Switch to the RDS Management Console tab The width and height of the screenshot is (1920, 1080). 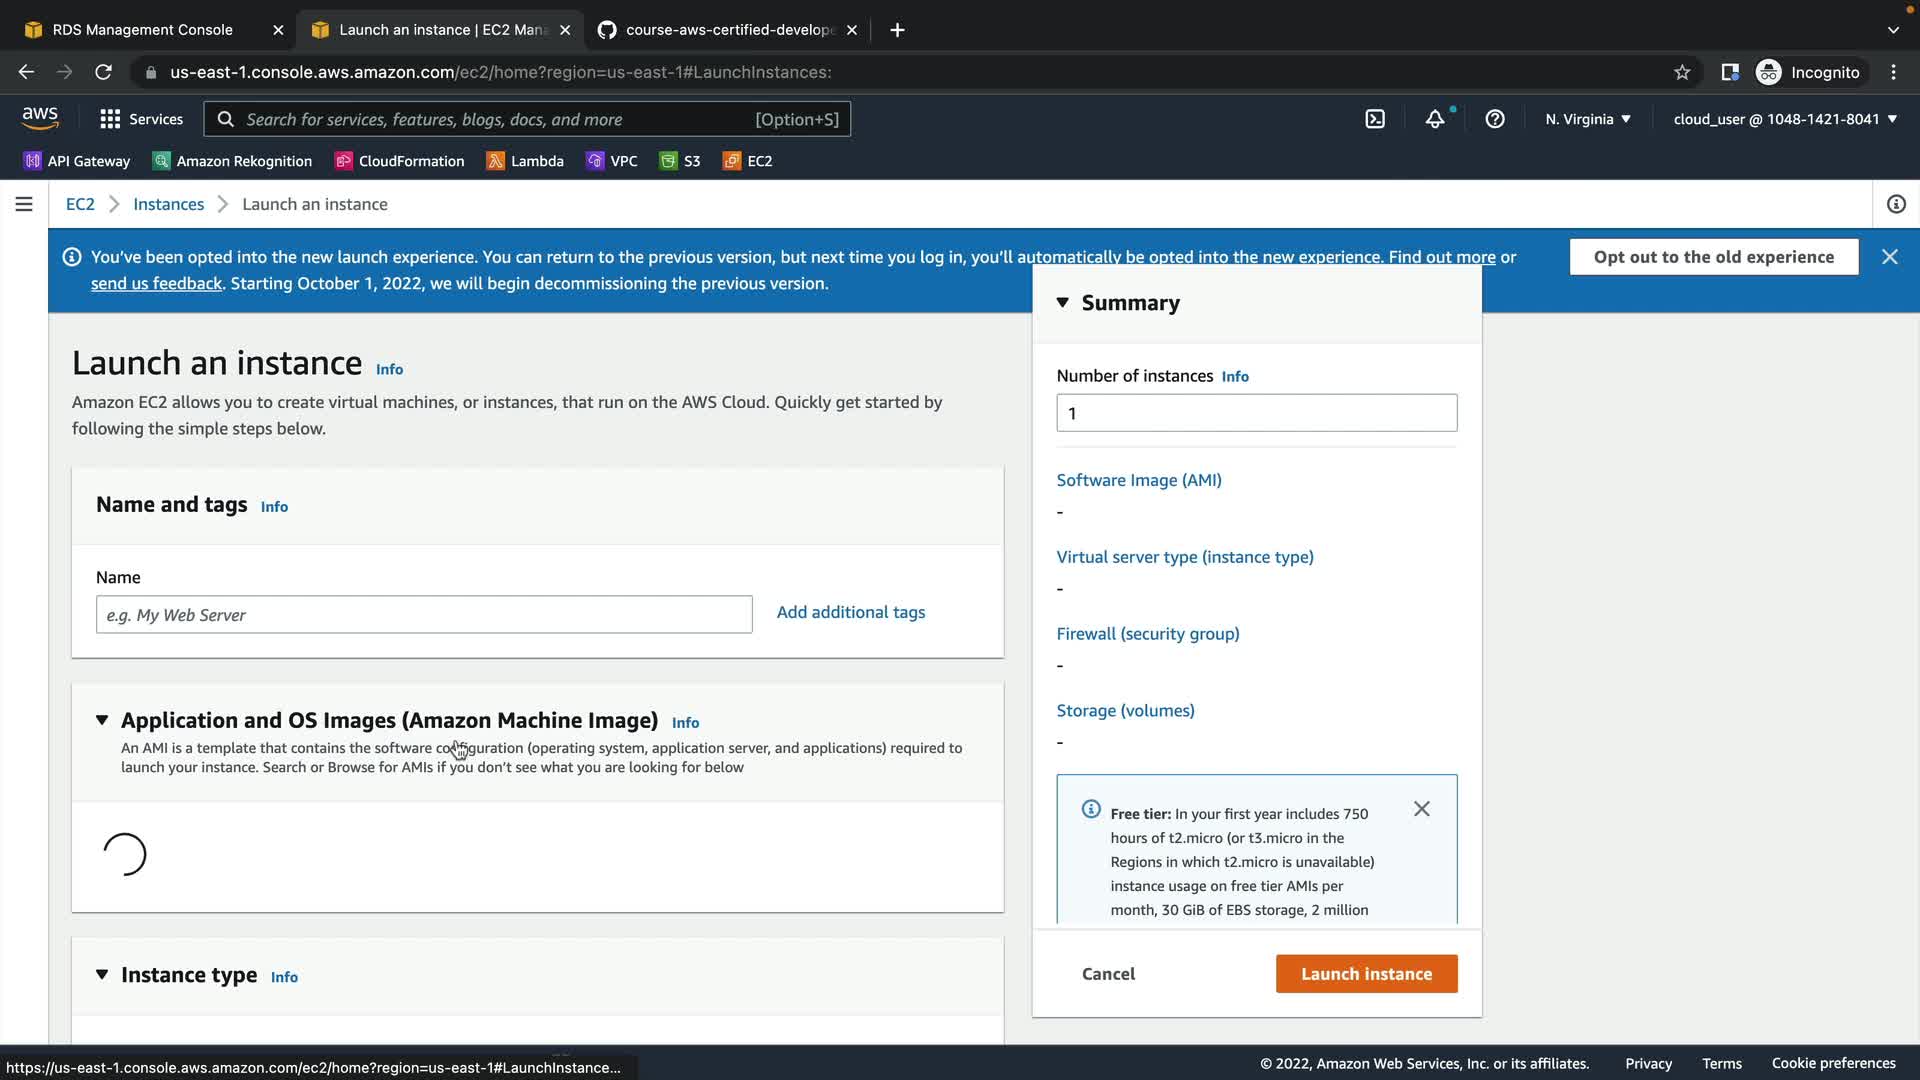tap(142, 30)
